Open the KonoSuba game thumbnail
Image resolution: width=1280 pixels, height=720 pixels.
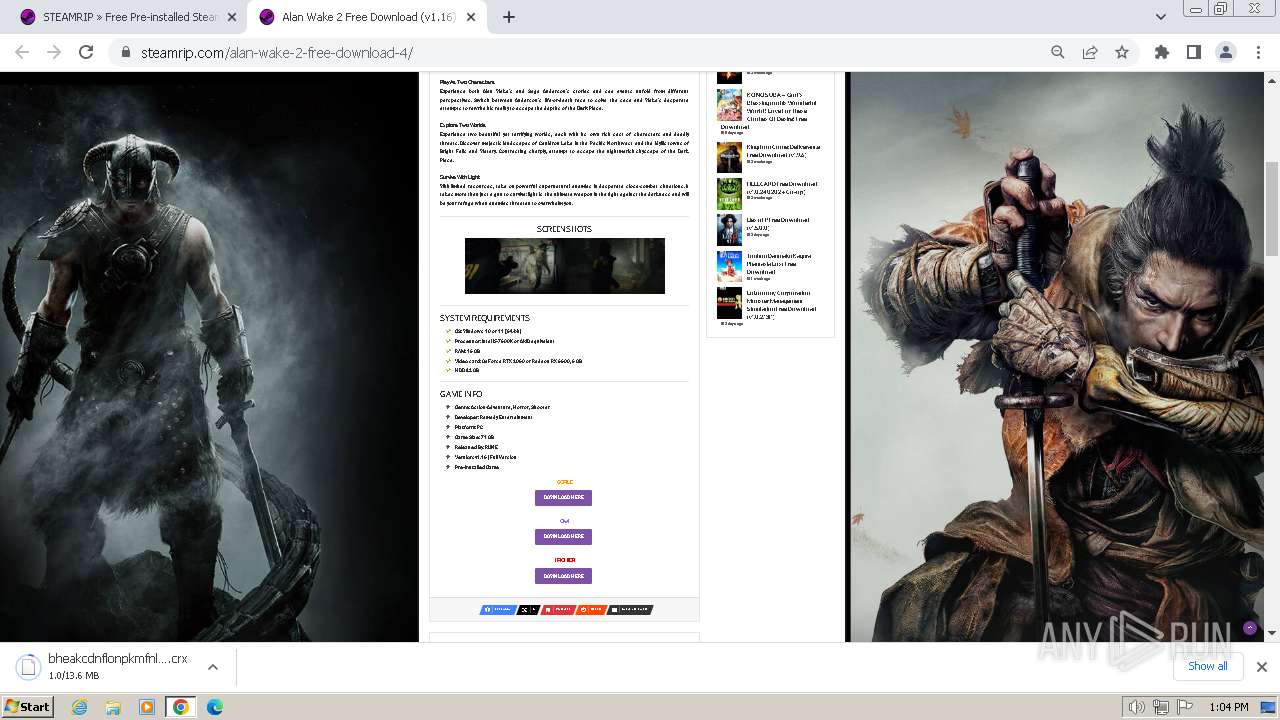[729, 106]
